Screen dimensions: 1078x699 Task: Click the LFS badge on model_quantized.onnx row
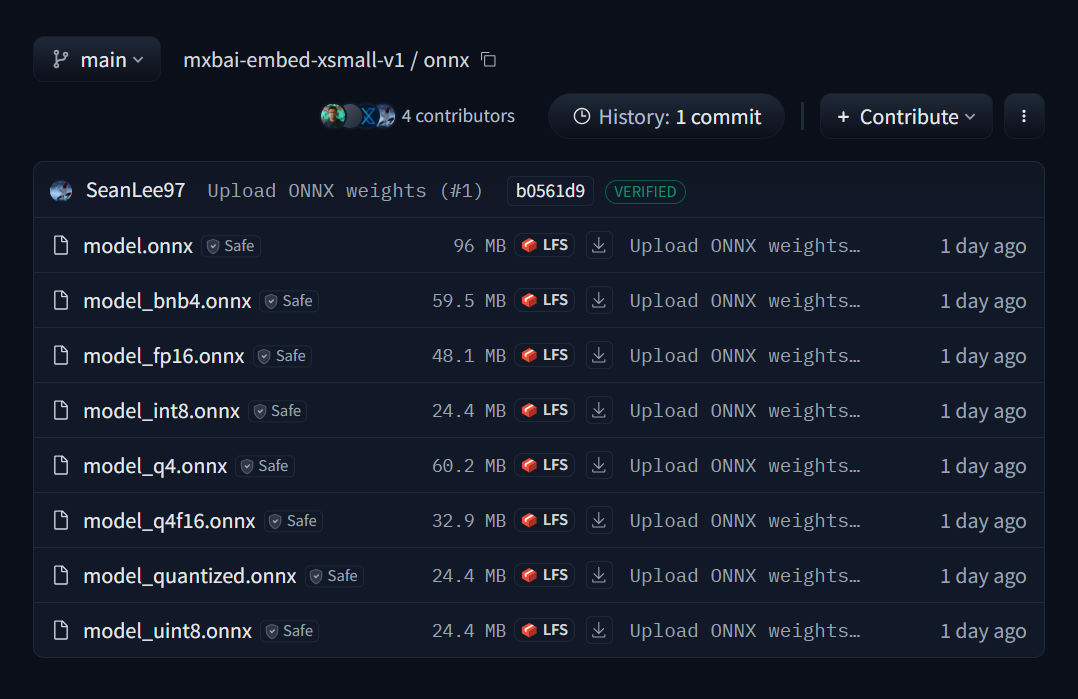pos(544,575)
